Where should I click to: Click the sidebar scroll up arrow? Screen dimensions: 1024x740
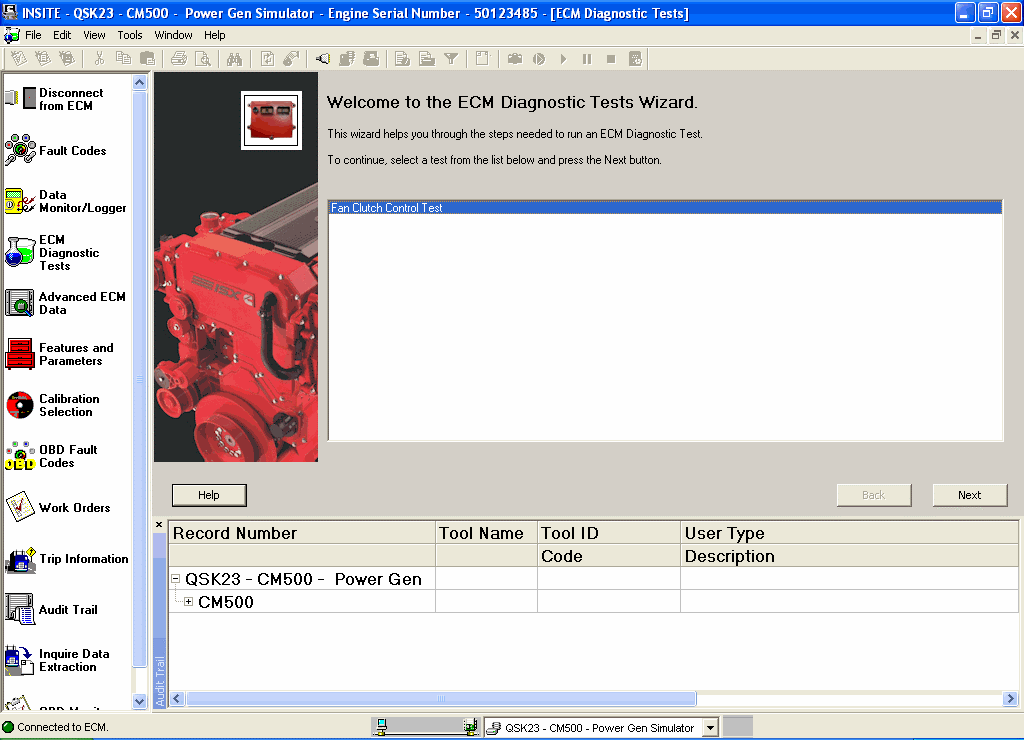pos(139,82)
